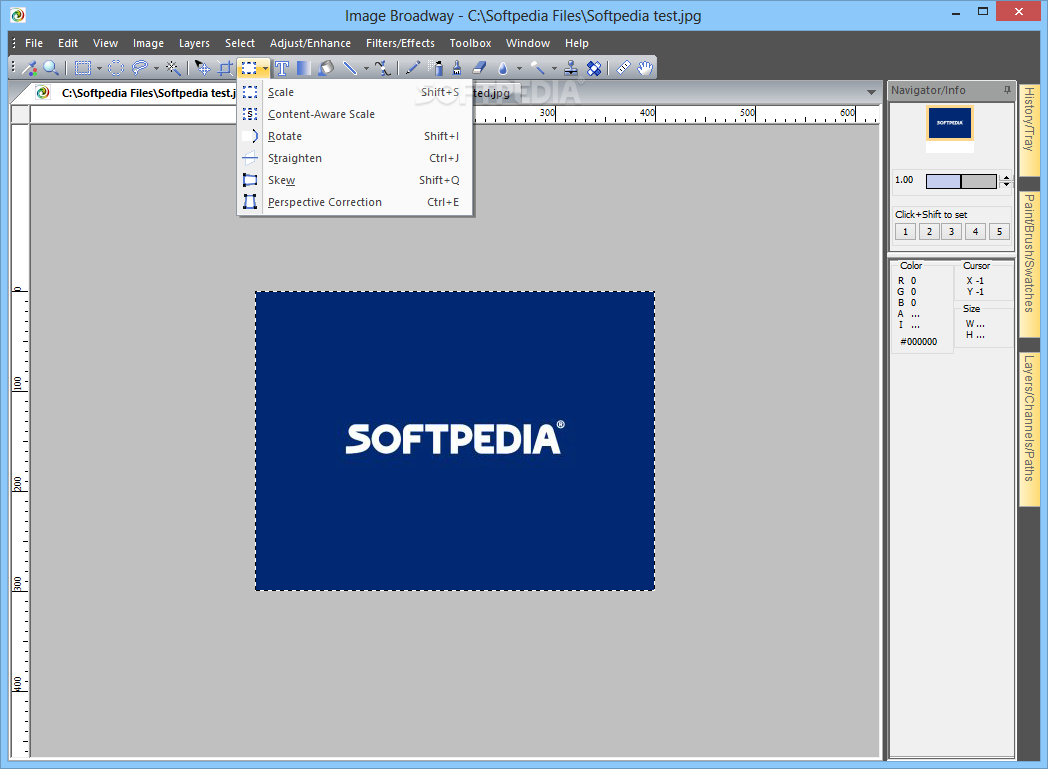Open the lasso tool dropdown arrow
The height and width of the screenshot is (769, 1048).
click(x=156, y=68)
